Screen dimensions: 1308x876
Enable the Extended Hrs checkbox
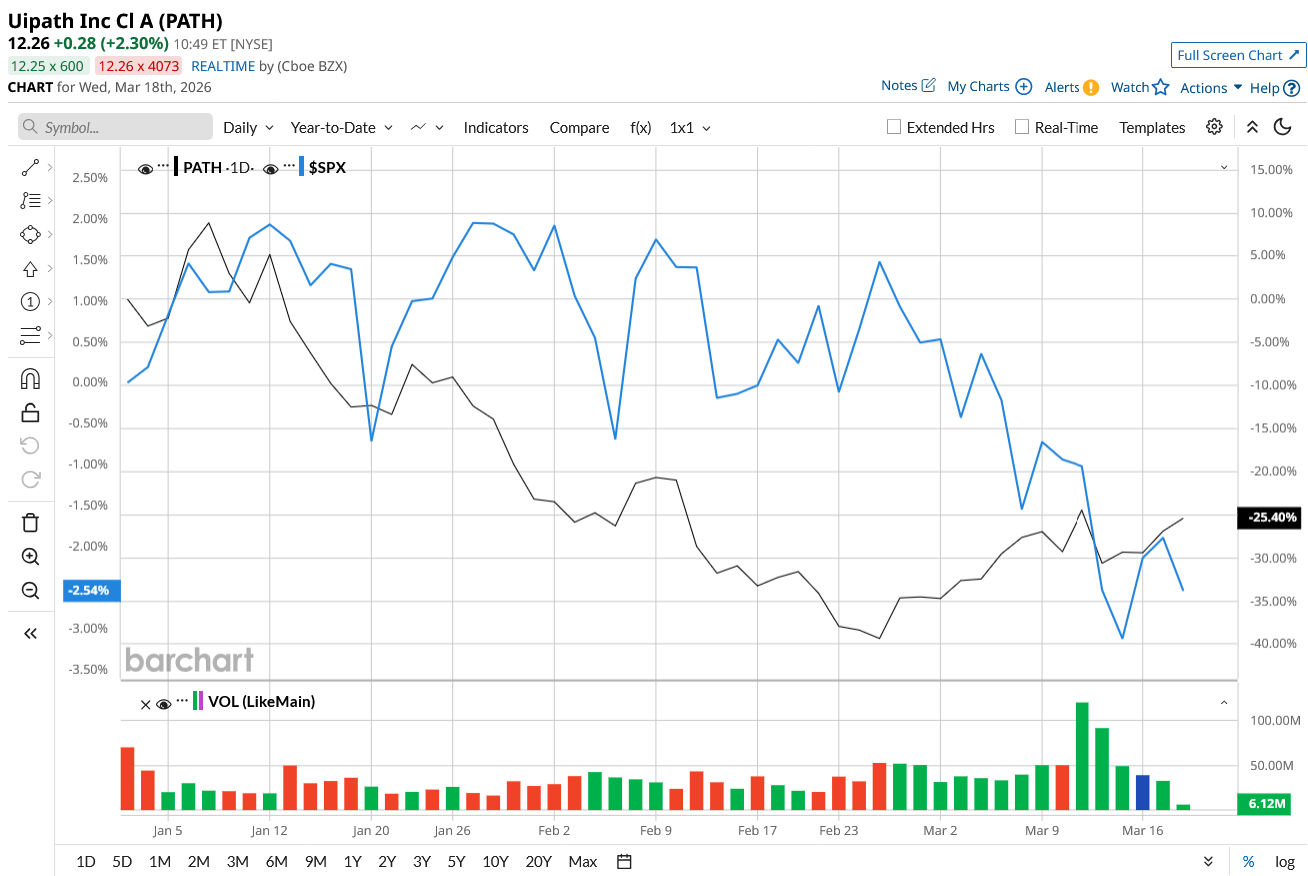point(895,127)
